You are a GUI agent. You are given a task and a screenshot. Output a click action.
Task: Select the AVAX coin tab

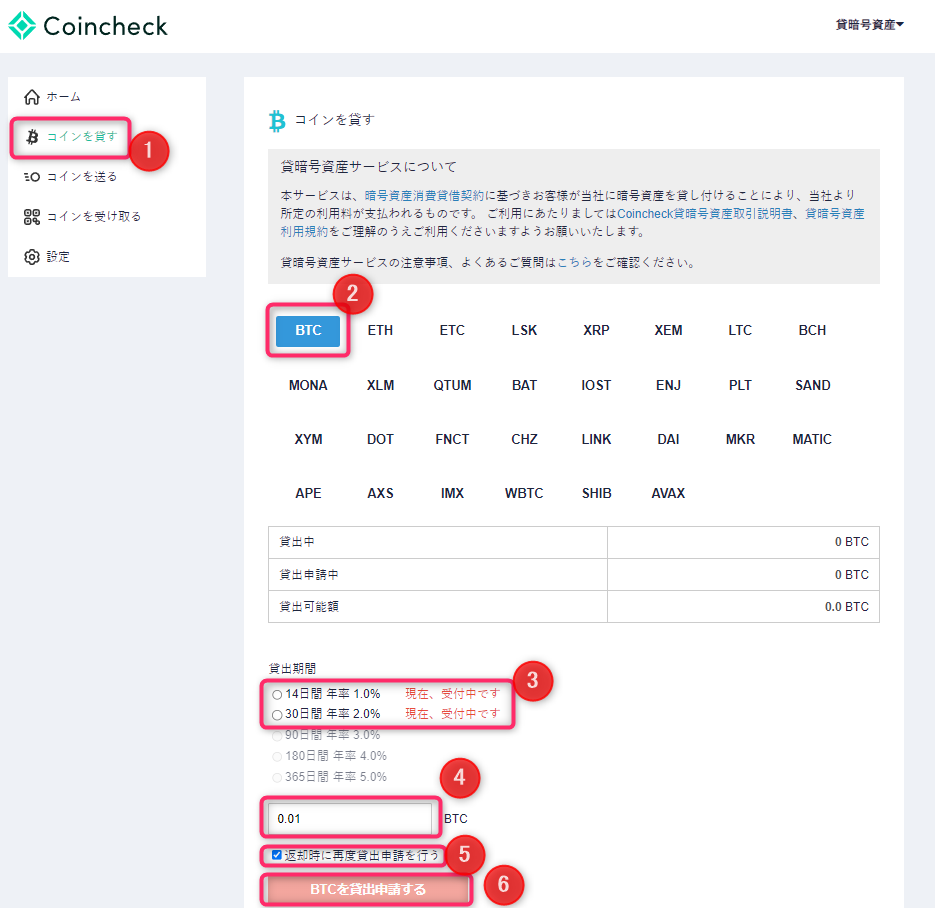click(x=668, y=494)
